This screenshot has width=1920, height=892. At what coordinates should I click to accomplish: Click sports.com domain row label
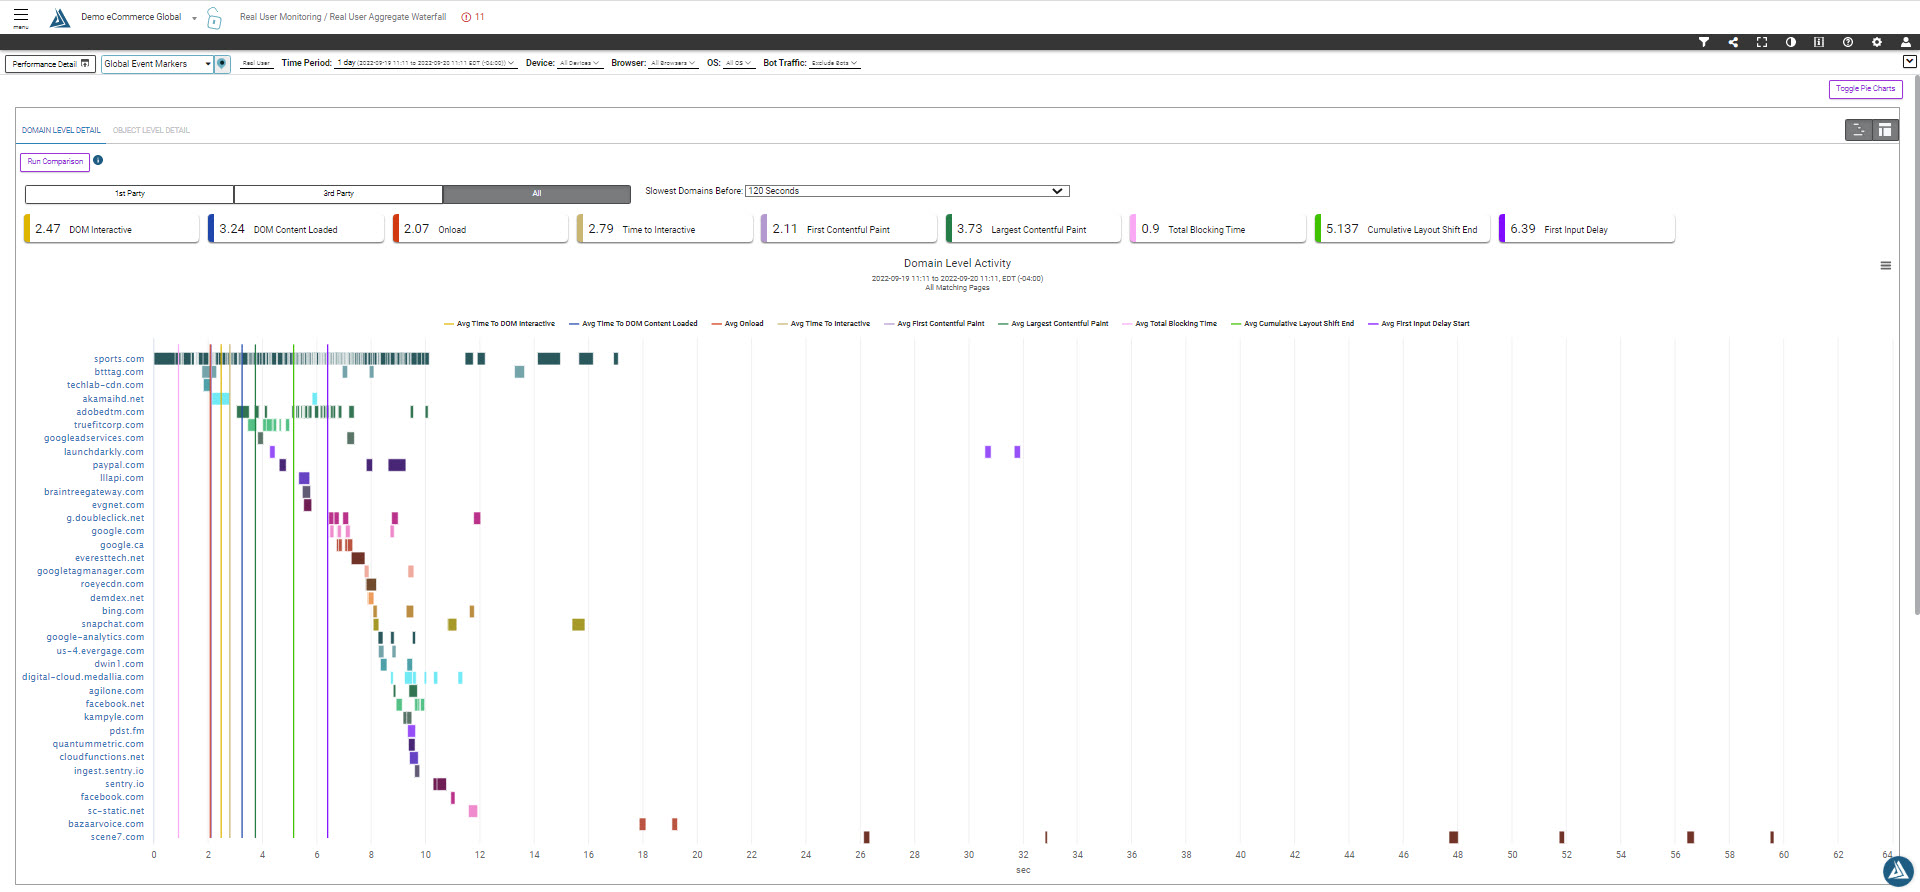point(119,359)
